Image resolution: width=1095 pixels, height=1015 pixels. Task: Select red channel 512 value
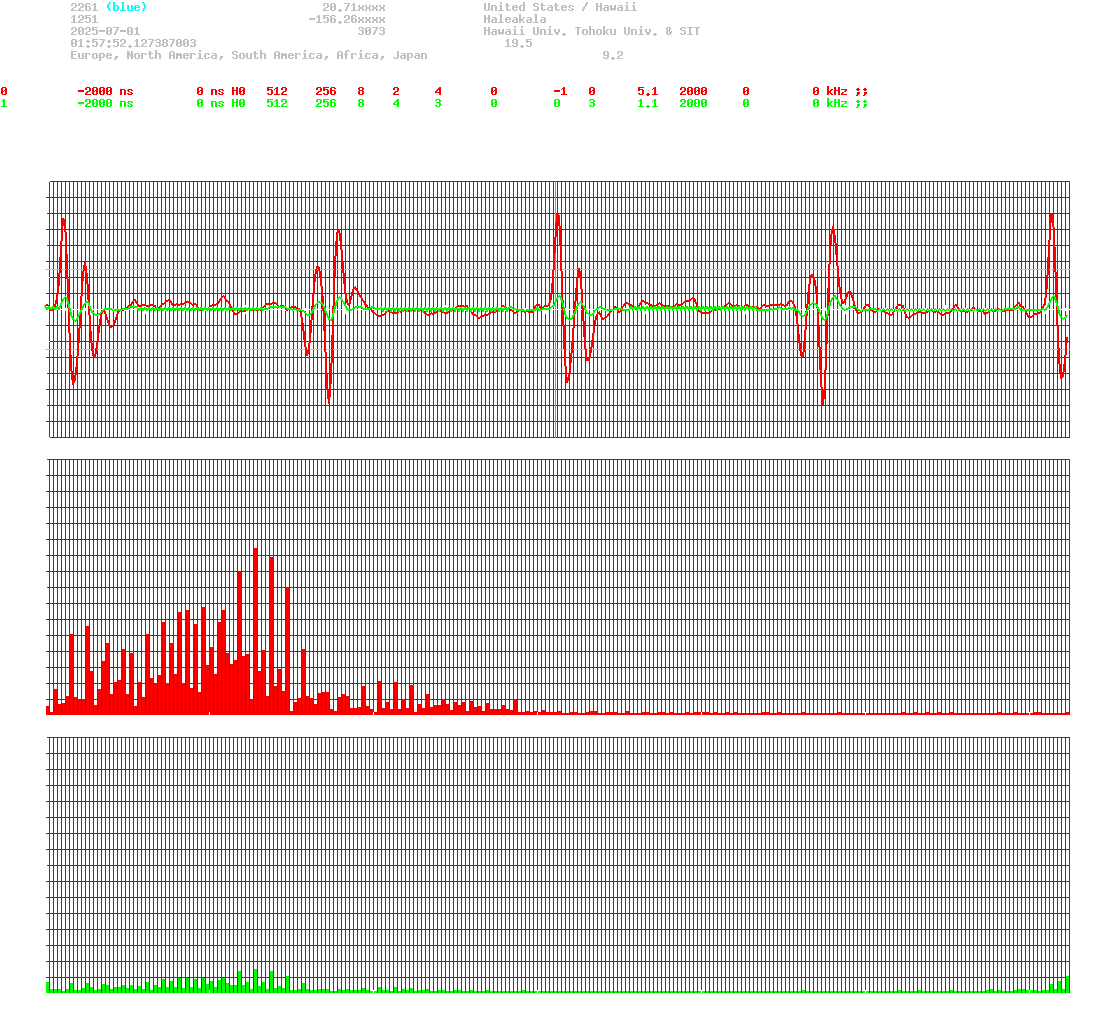pos(277,92)
